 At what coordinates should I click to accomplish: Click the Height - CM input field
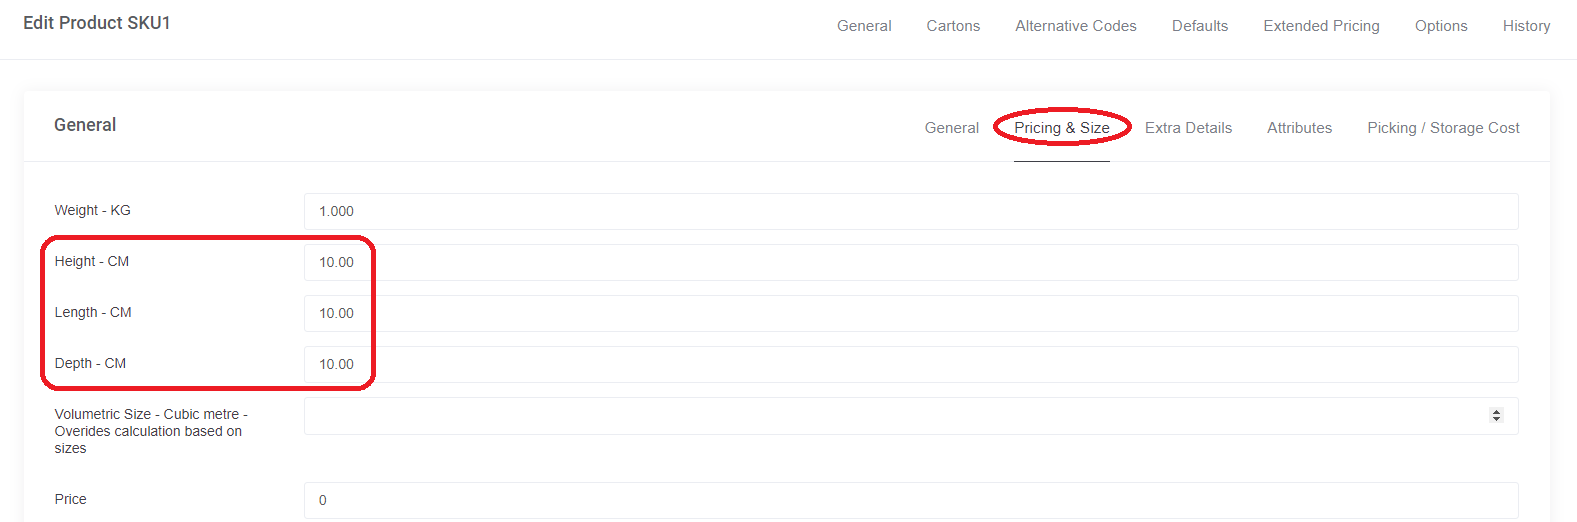911,262
